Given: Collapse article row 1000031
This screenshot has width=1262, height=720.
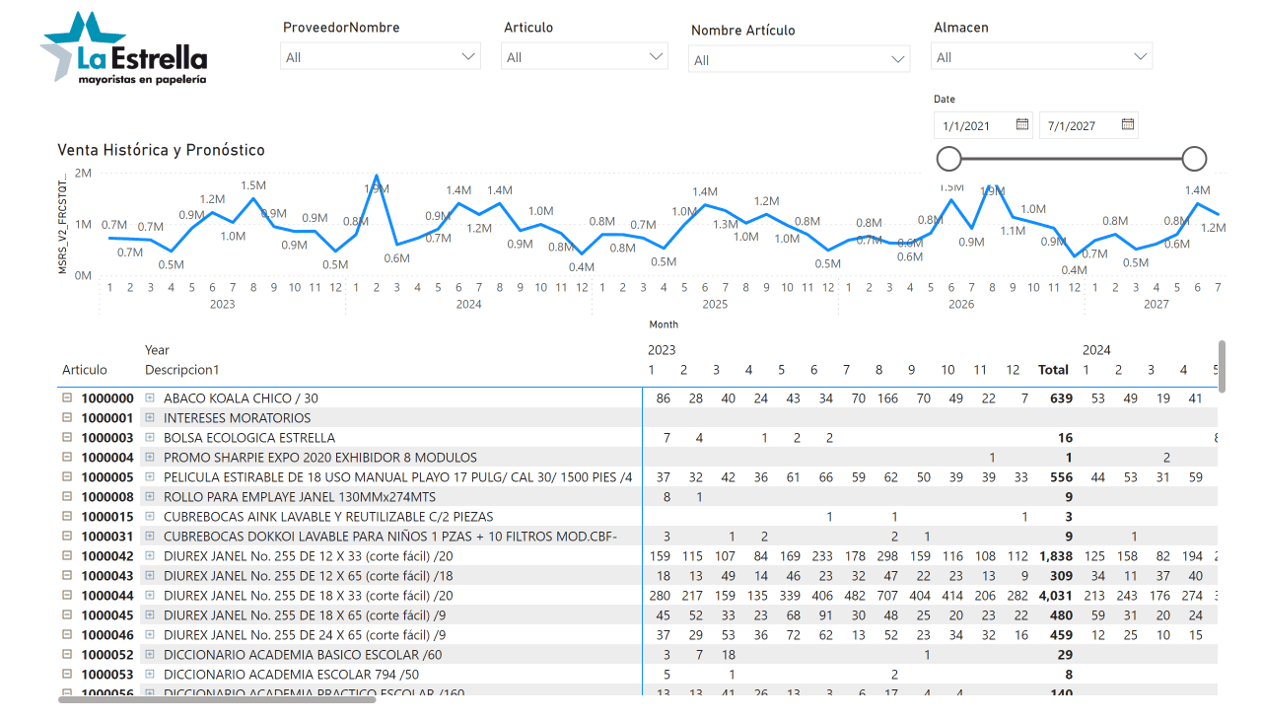Looking at the screenshot, I should click(68, 536).
